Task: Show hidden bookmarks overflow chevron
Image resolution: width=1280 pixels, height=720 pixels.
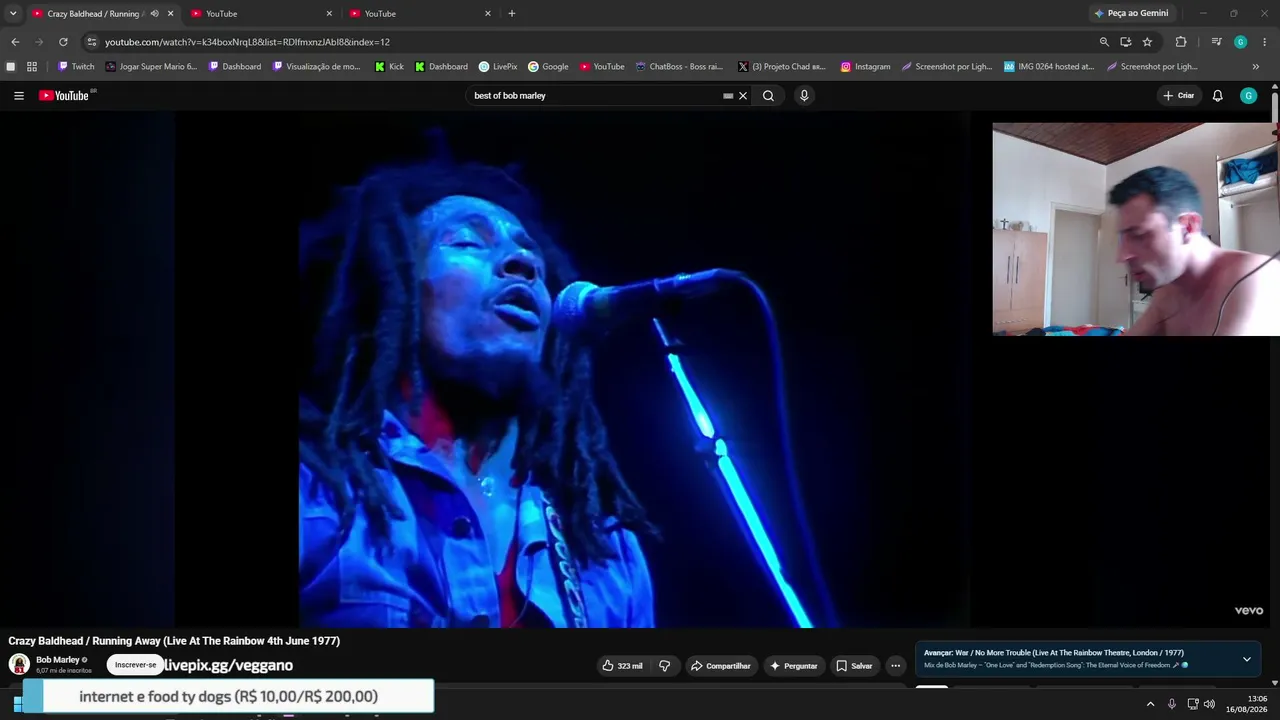Action: (x=1256, y=67)
